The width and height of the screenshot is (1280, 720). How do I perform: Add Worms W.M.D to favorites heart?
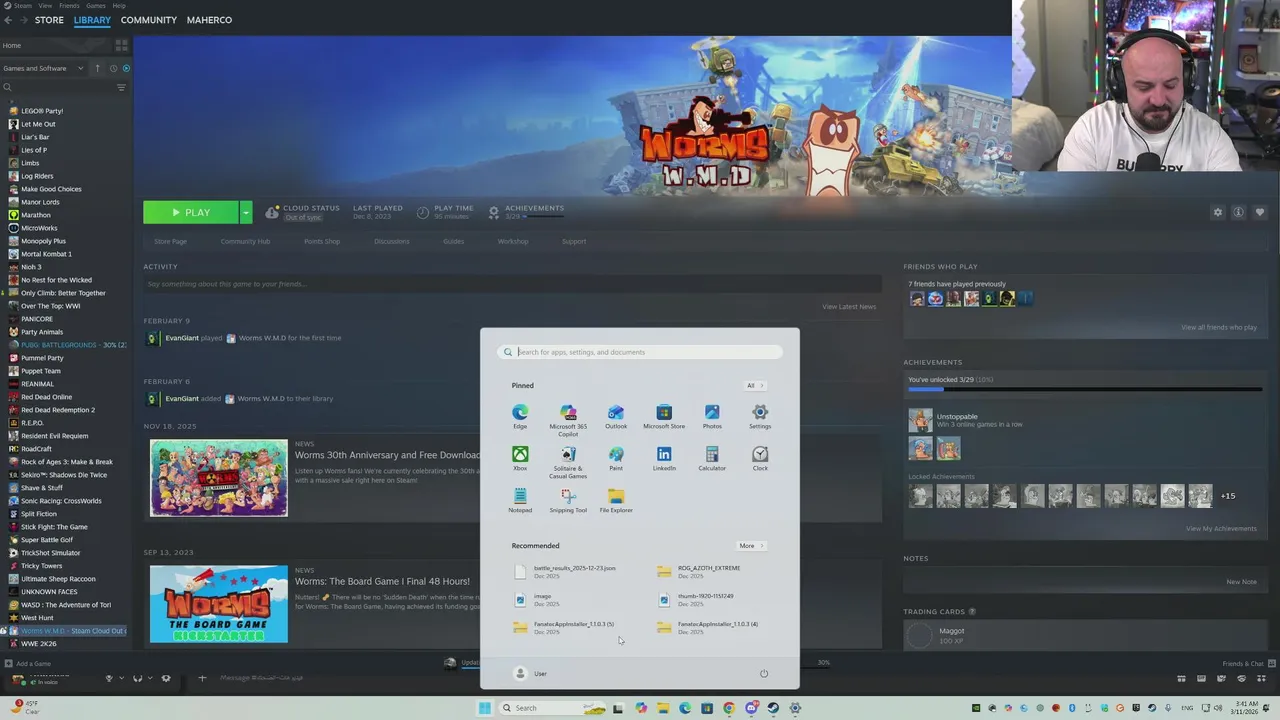pyautogui.click(x=1259, y=212)
